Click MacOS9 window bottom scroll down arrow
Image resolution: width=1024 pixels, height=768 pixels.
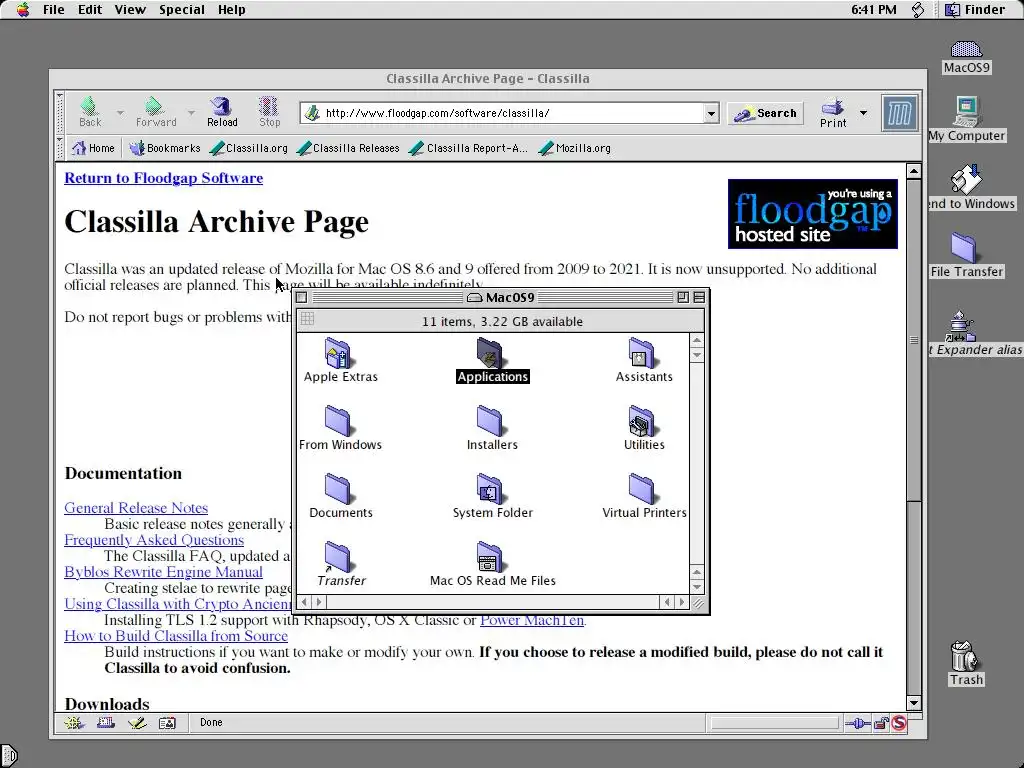tap(697, 587)
